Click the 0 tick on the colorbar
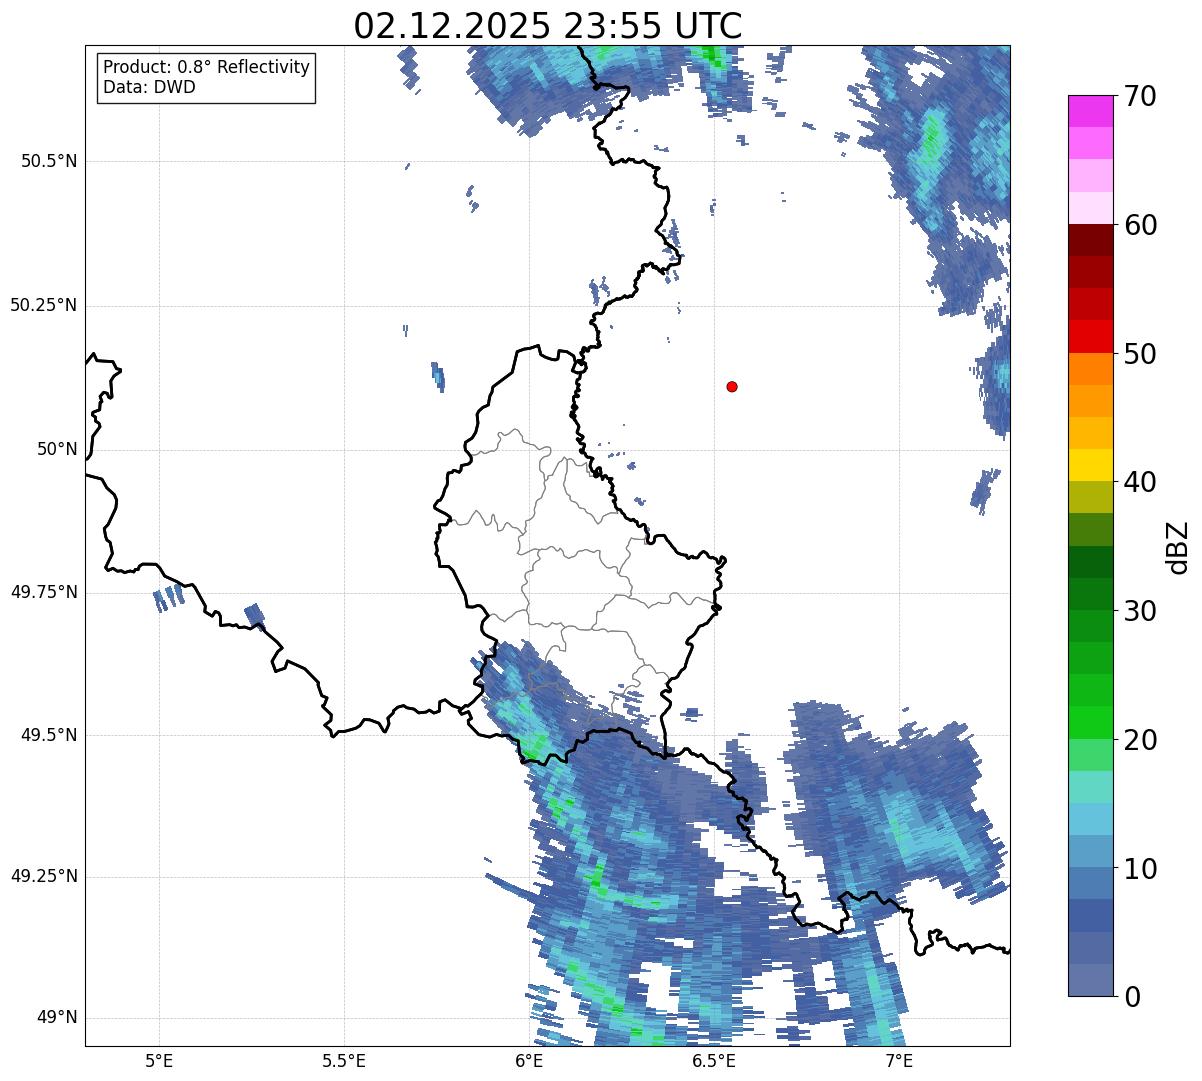The image size is (1202, 1081). click(1135, 996)
